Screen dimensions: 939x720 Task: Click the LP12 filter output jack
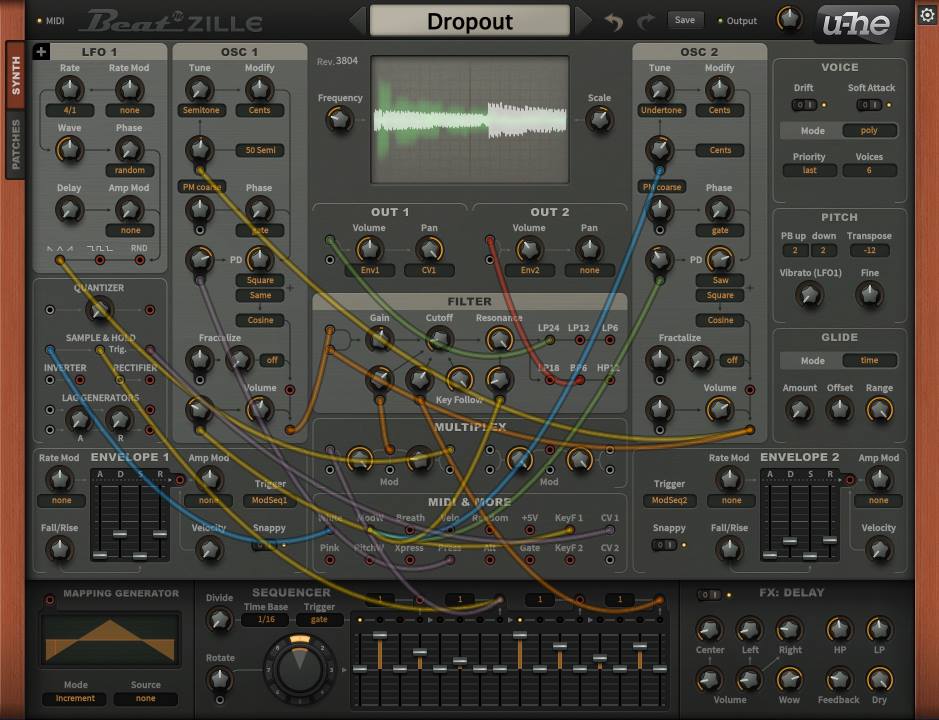579,340
